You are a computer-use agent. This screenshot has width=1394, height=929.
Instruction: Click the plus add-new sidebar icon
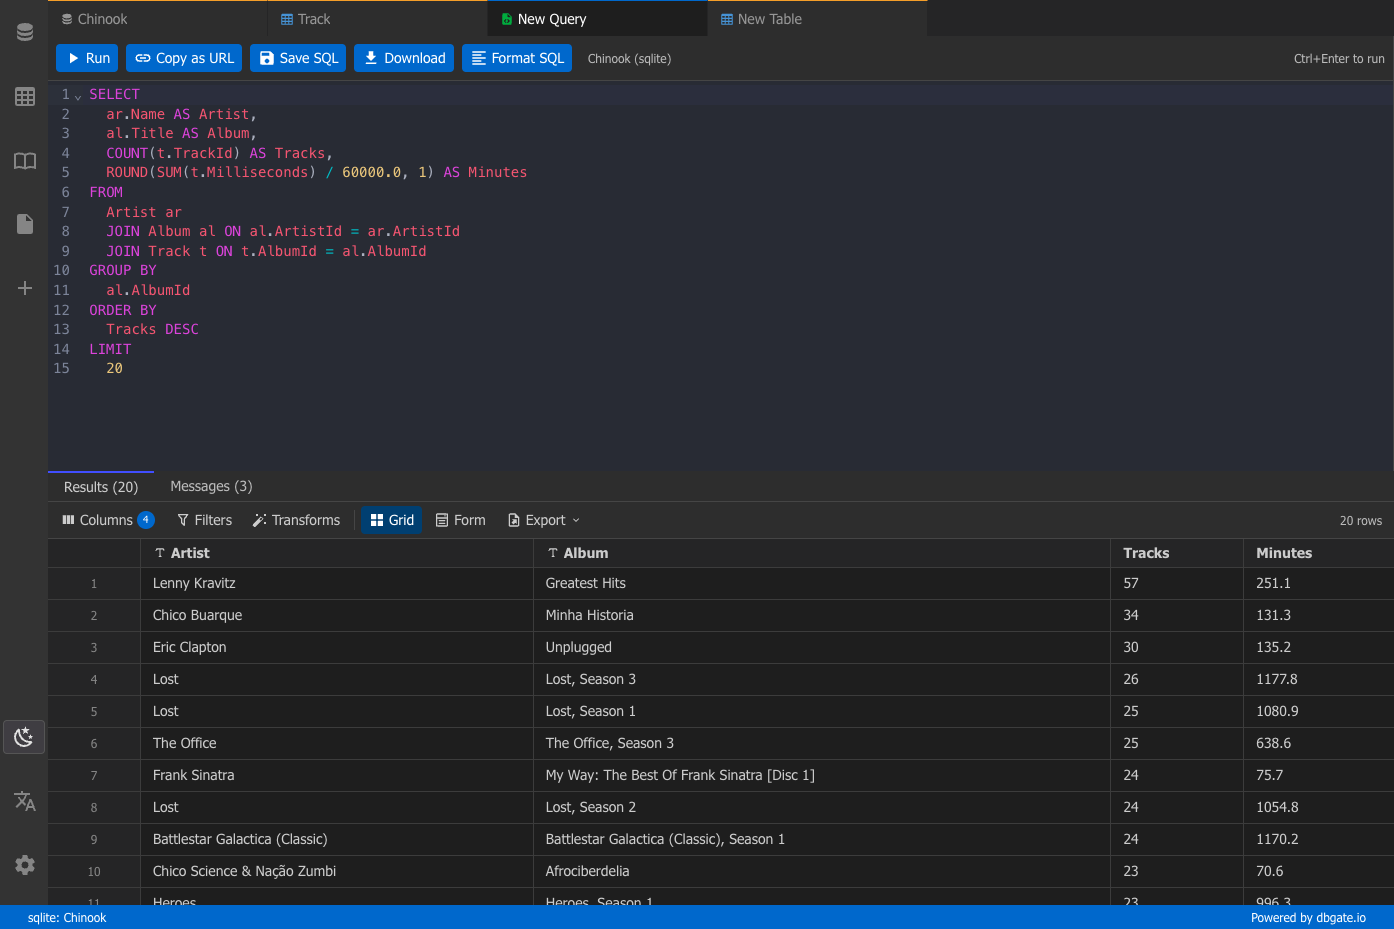pyautogui.click(x=25, y=288)
